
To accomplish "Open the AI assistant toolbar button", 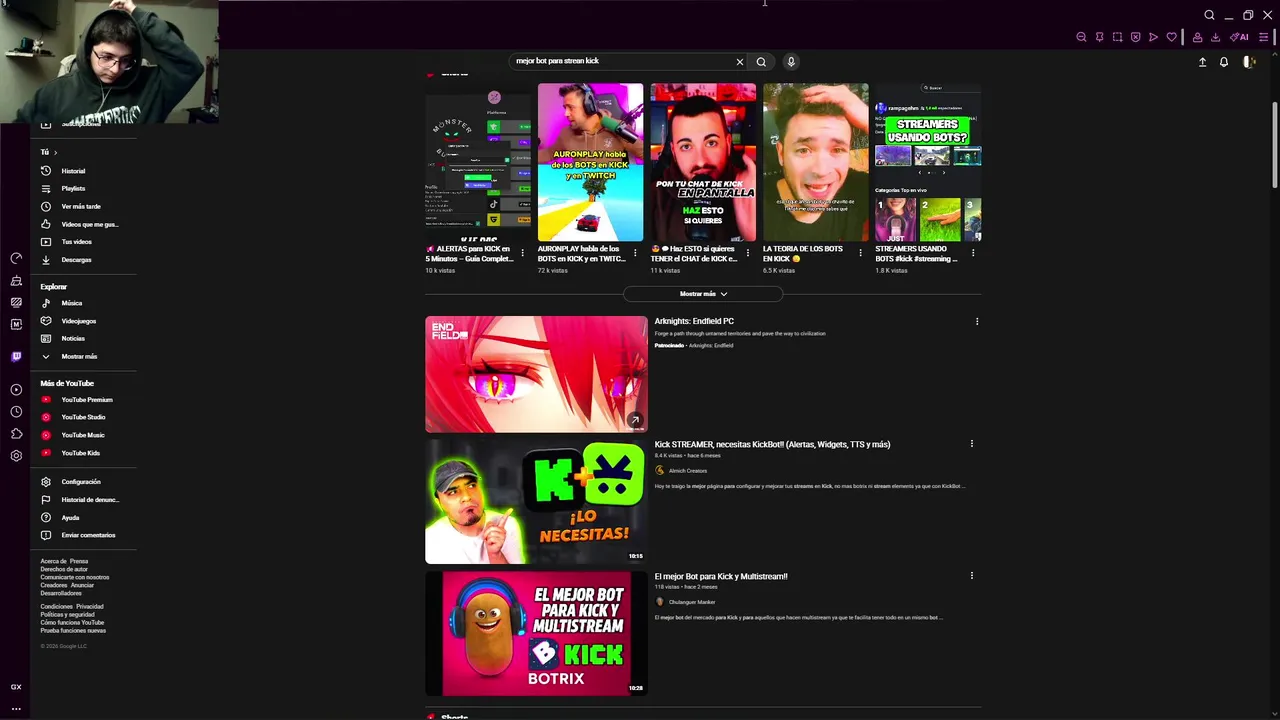I will 1239,37.
